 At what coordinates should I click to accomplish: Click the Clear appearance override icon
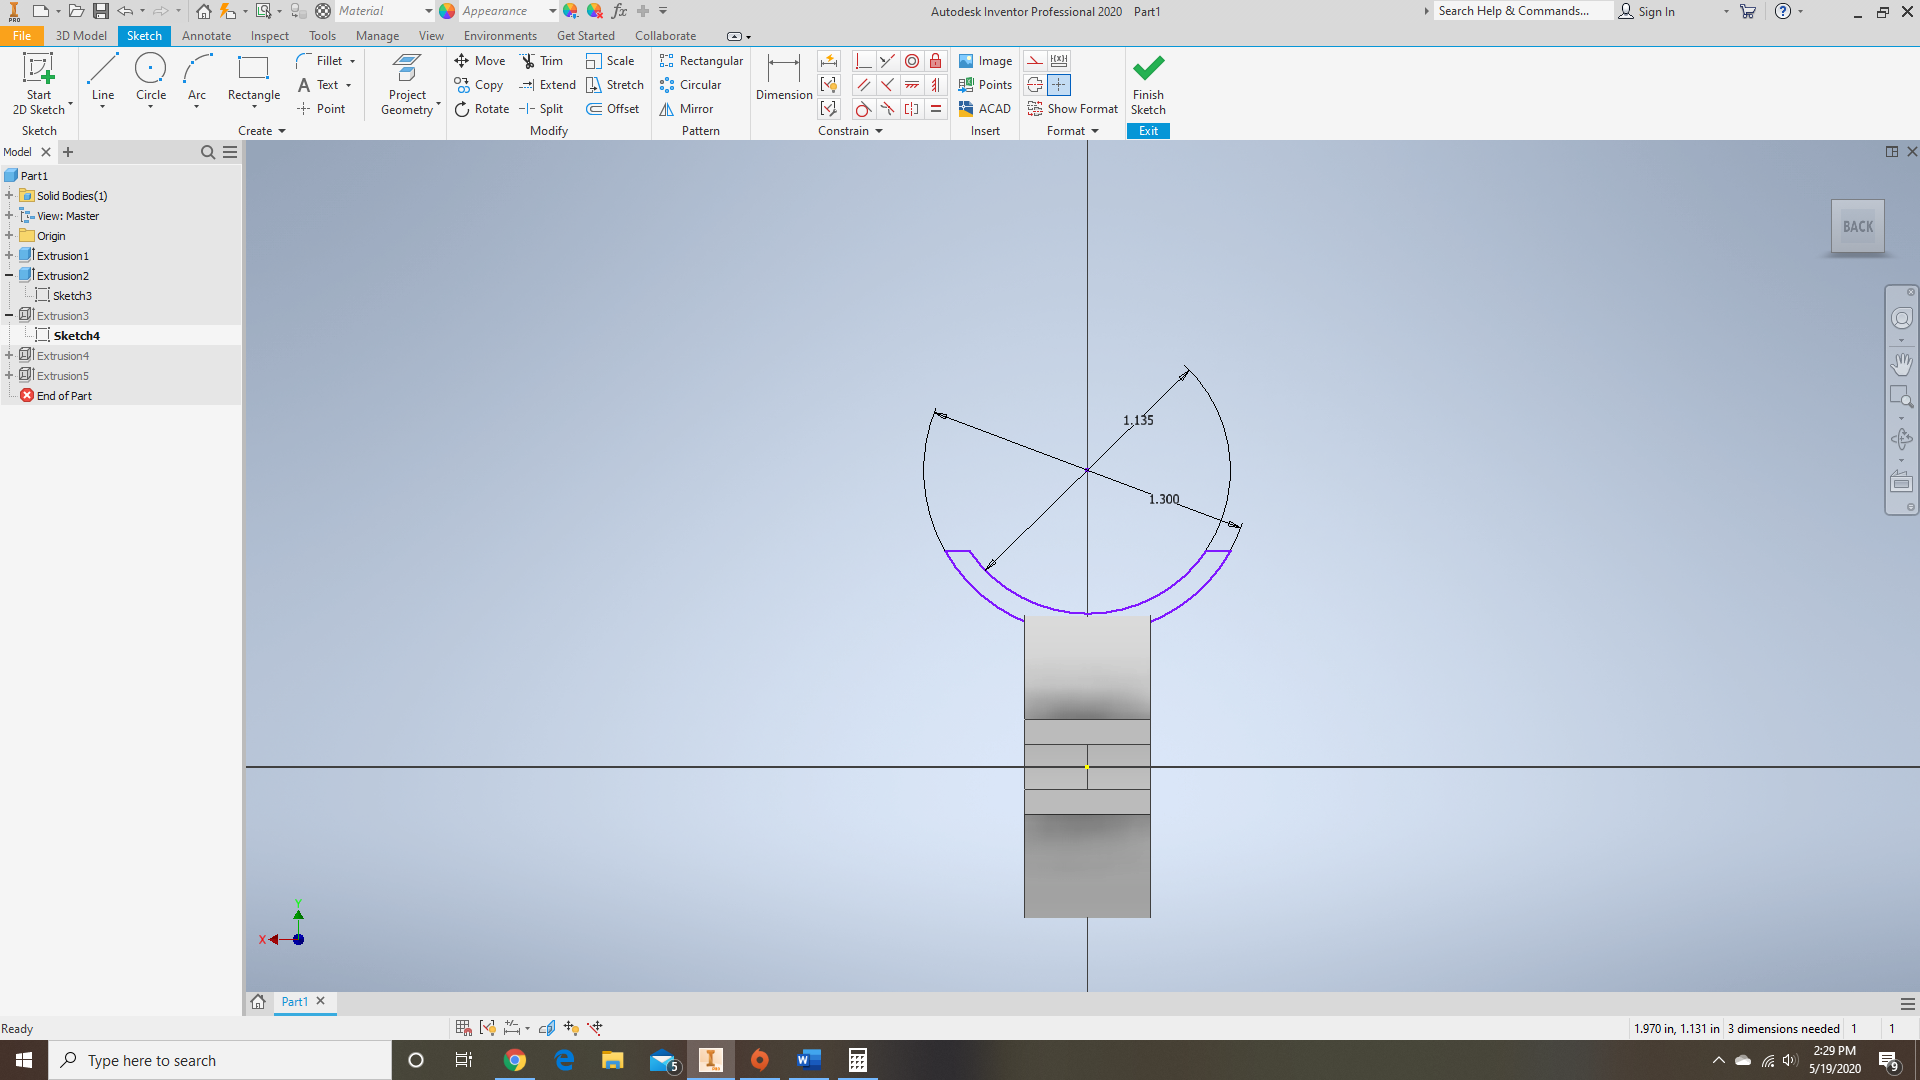point(595,11)
